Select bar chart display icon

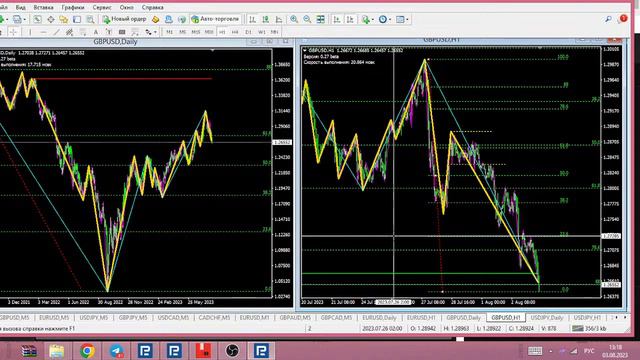[x=253, y=19]
